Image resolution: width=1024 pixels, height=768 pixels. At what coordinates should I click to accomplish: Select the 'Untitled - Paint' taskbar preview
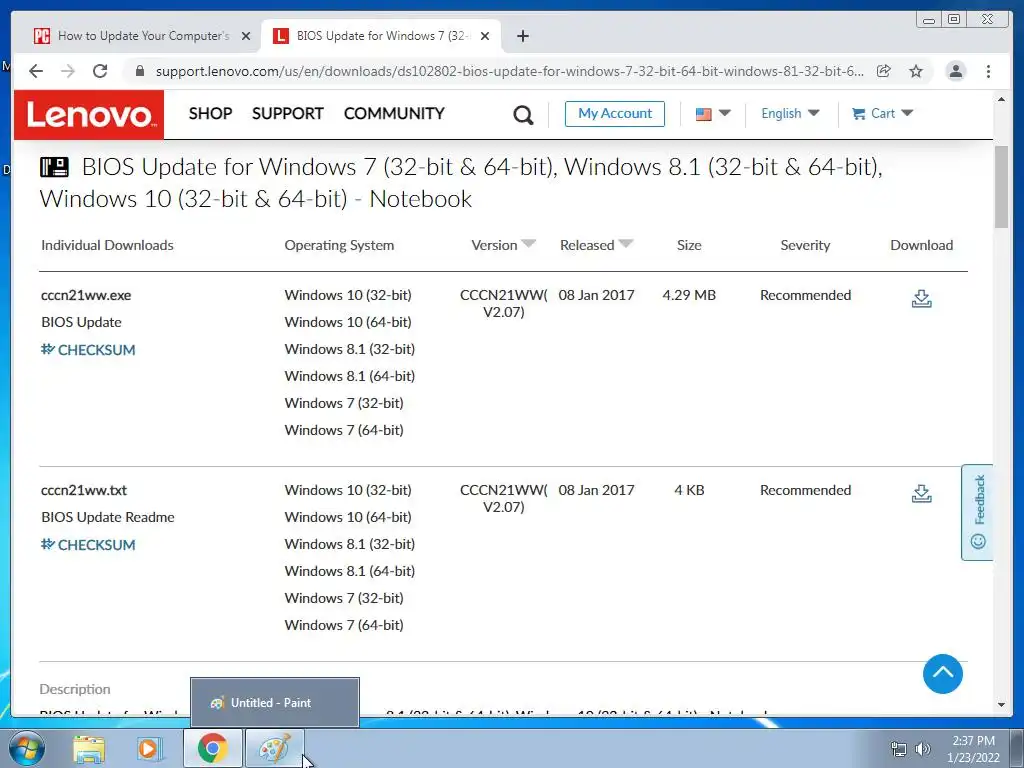click(x=274, y=702)
